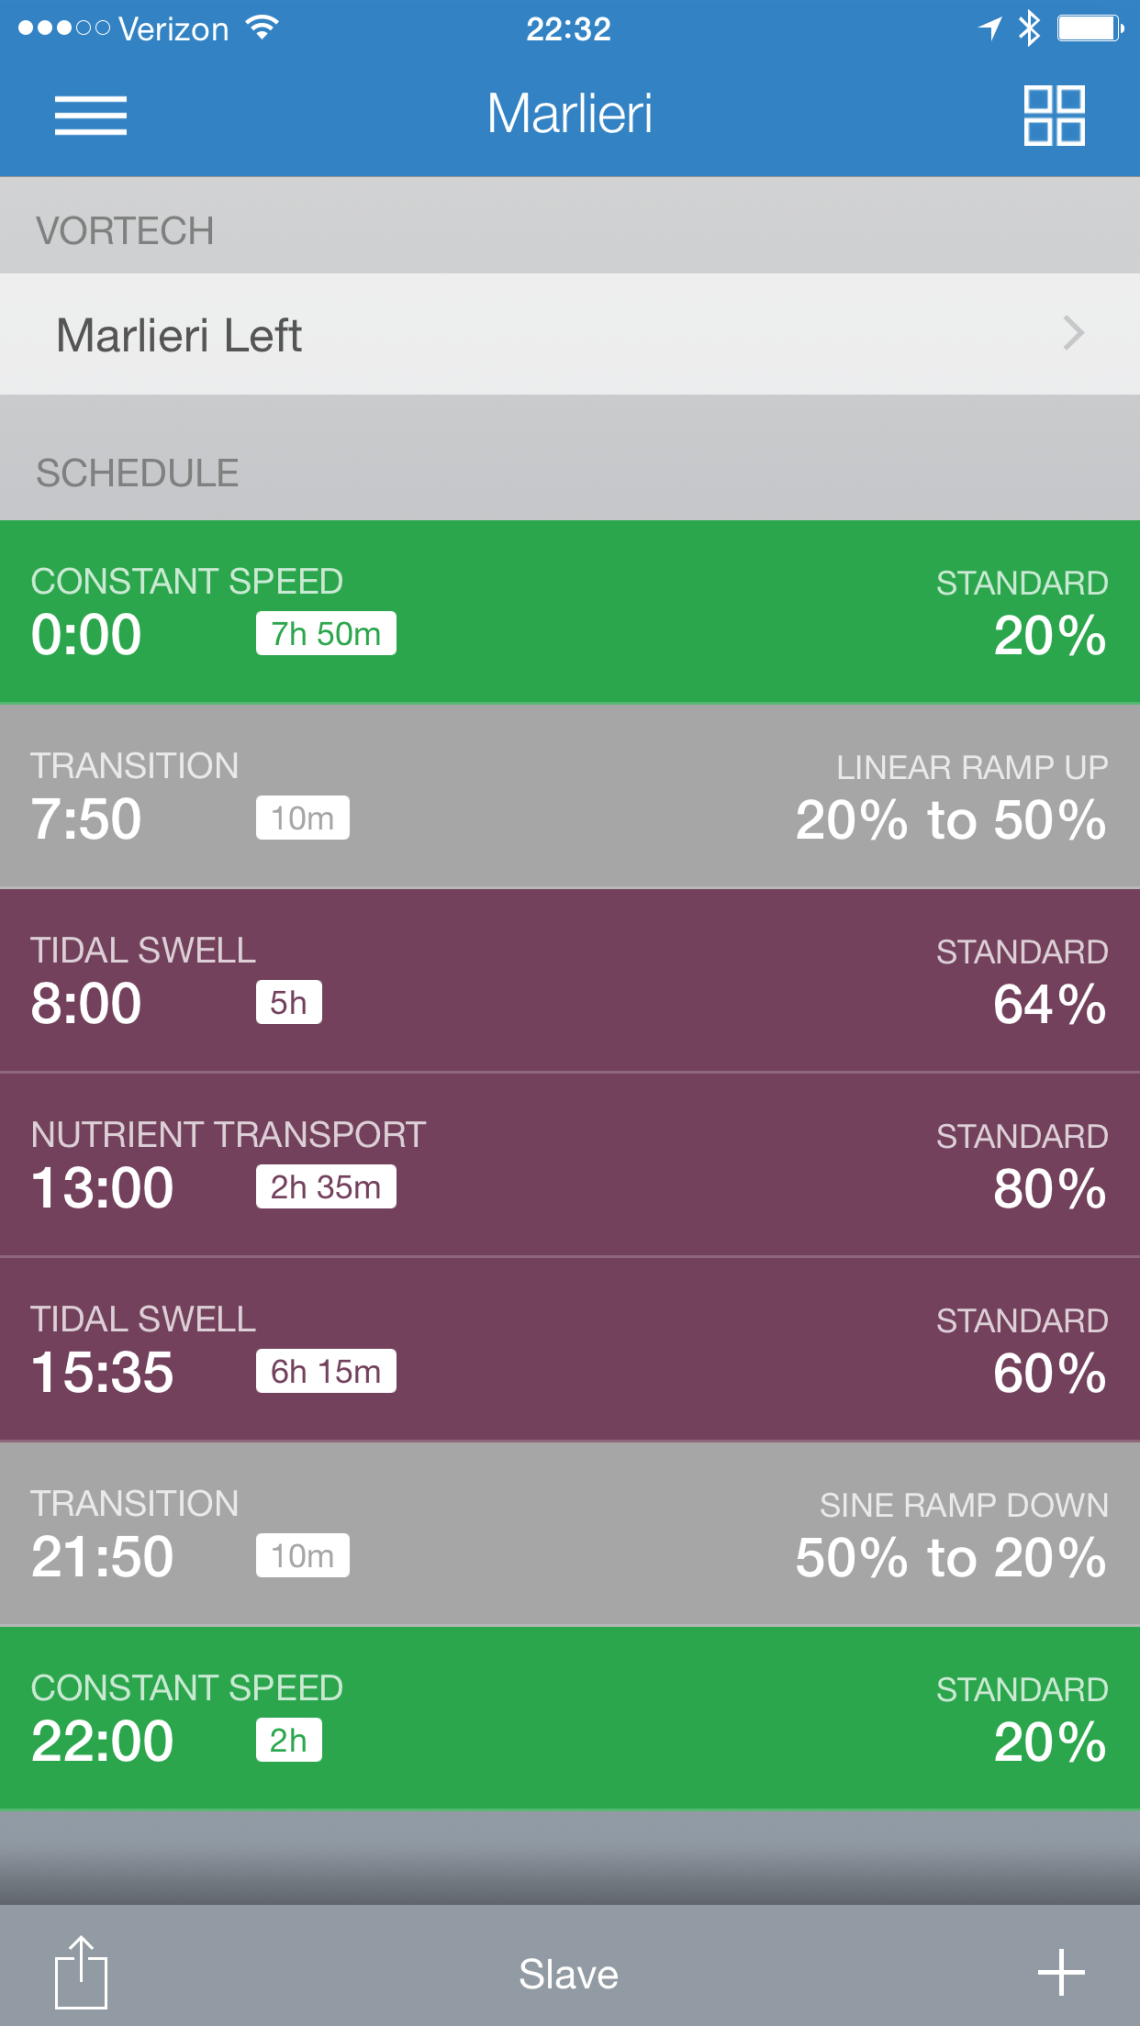Select Nutrient Transport 13:00 entry
1140x2026 pixels.
(x=570, y=1164)
